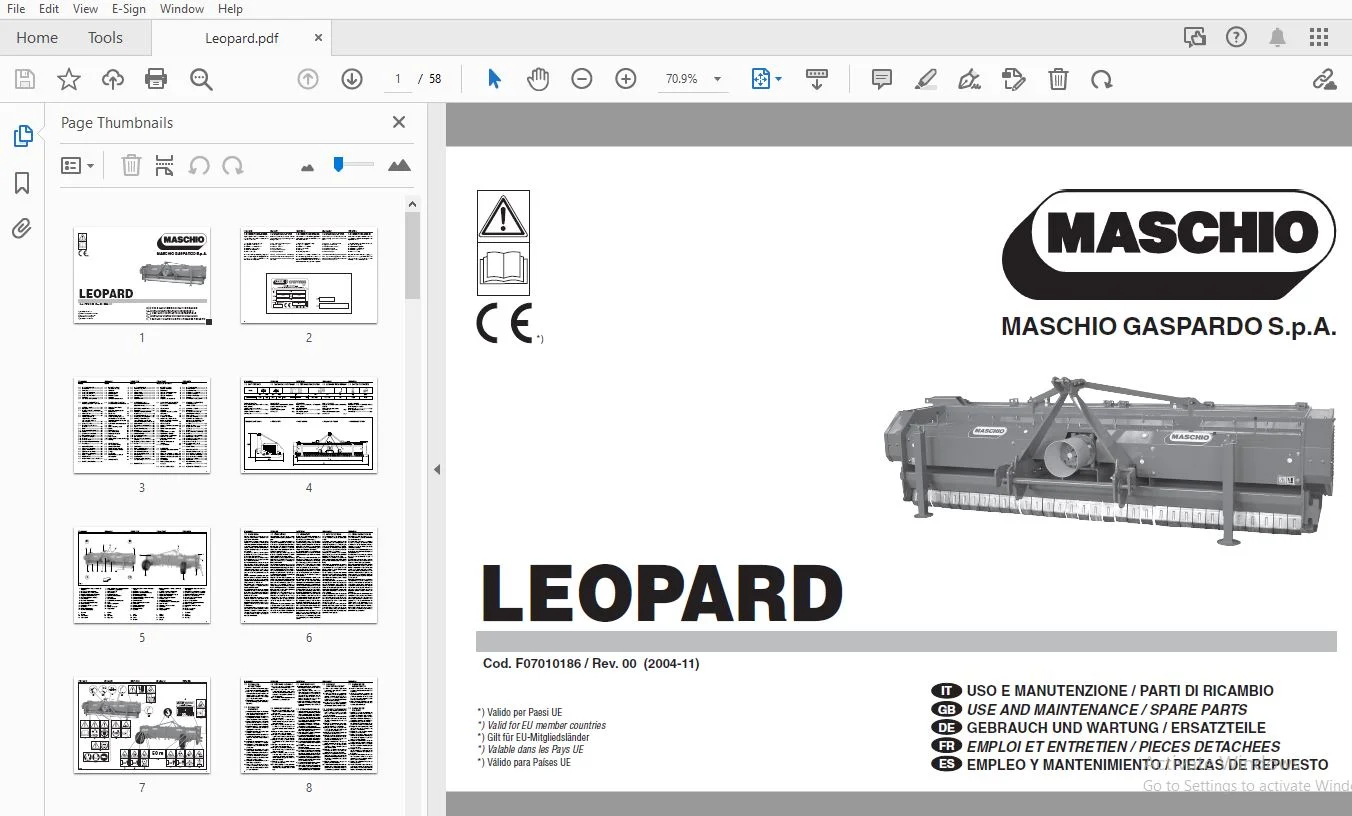Select the Leopard.pdf document tab
This screenshot has width=1352, height=816.
pyautogui.click(x=242, y=38)
